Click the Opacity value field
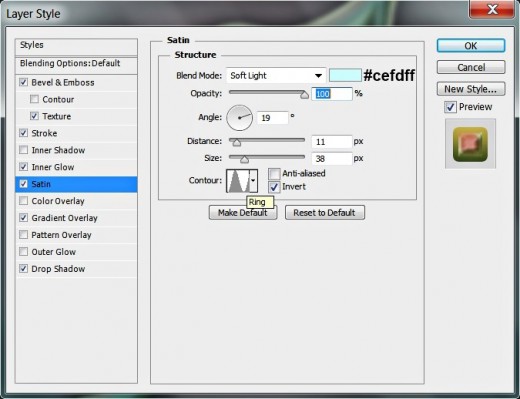Screen dimensions: 520x399 [x=332, y=94]
